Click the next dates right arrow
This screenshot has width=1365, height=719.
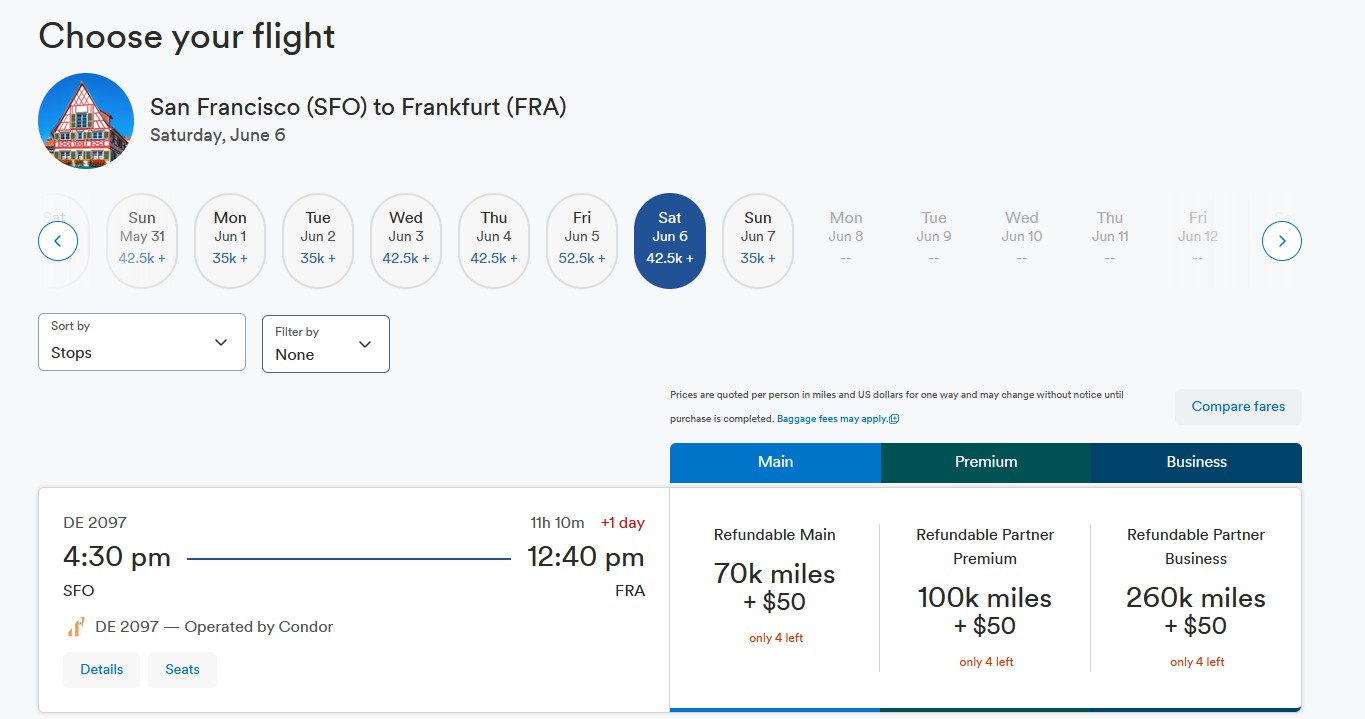point(1281,241)
